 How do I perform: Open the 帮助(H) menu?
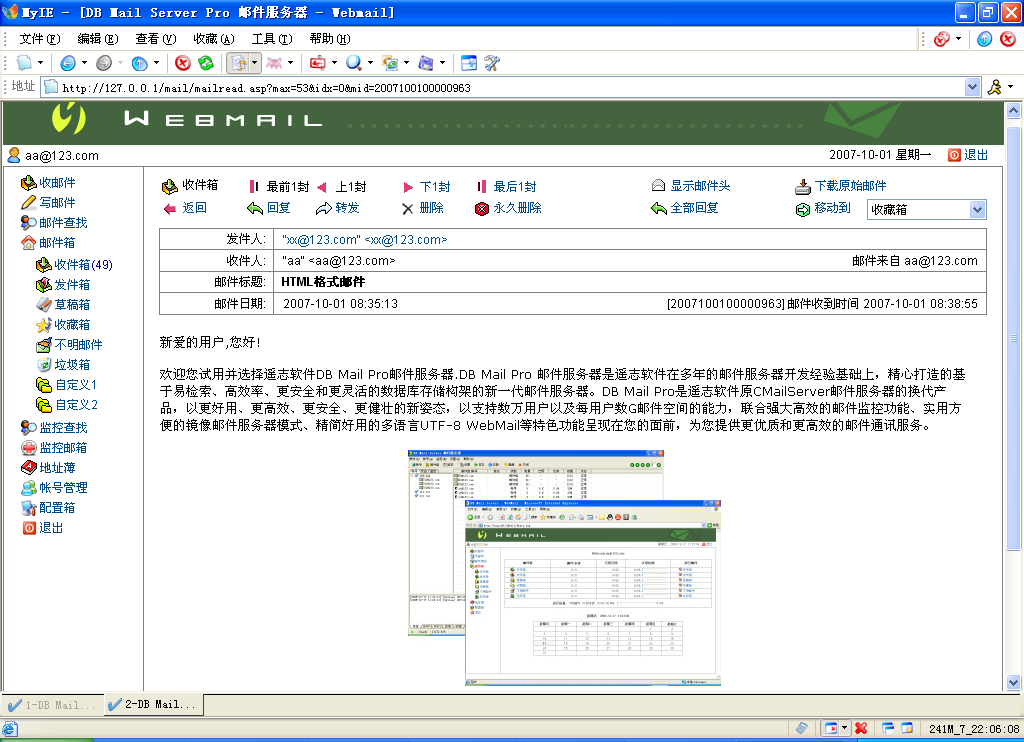coord(330,39)
